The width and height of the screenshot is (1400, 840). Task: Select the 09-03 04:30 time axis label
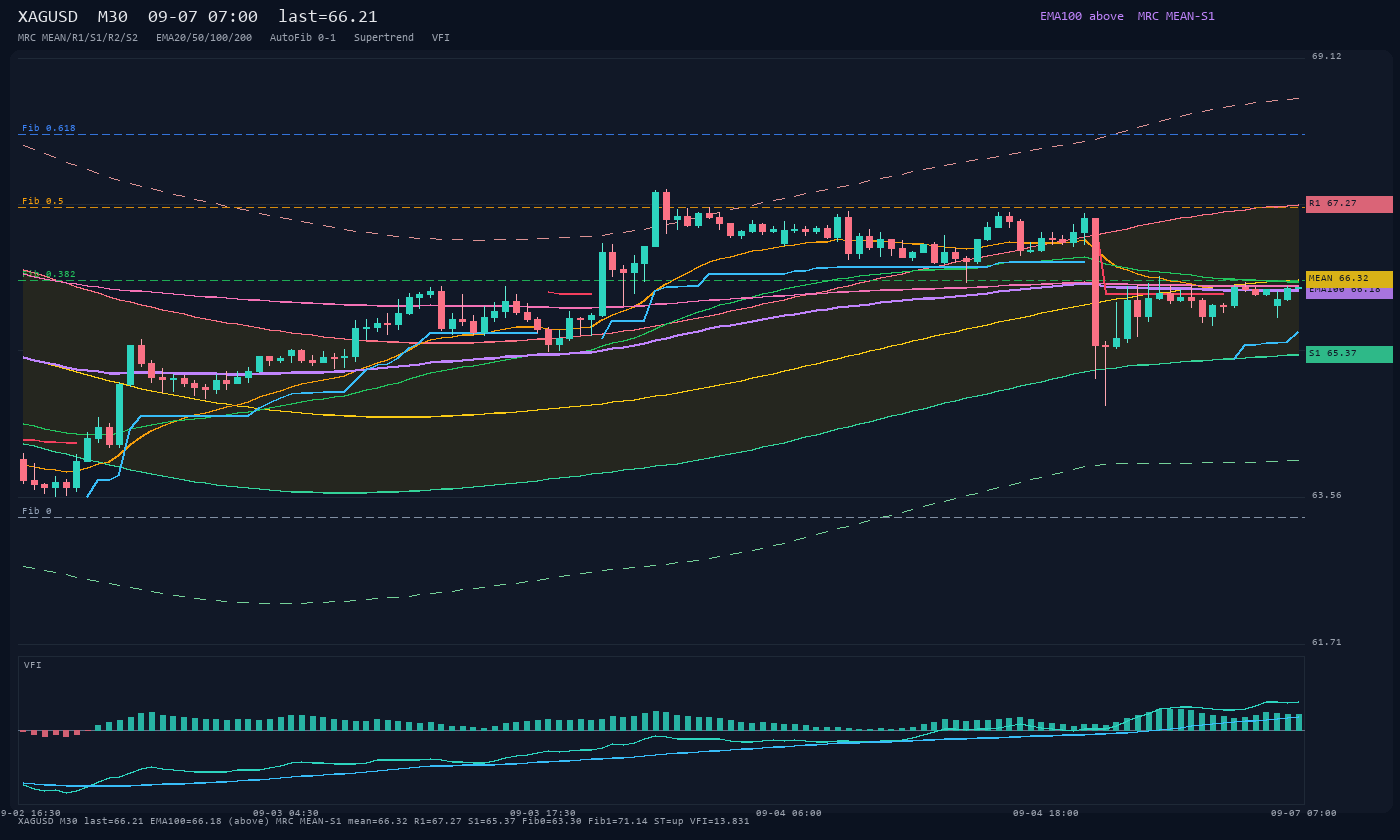(286, 813)
